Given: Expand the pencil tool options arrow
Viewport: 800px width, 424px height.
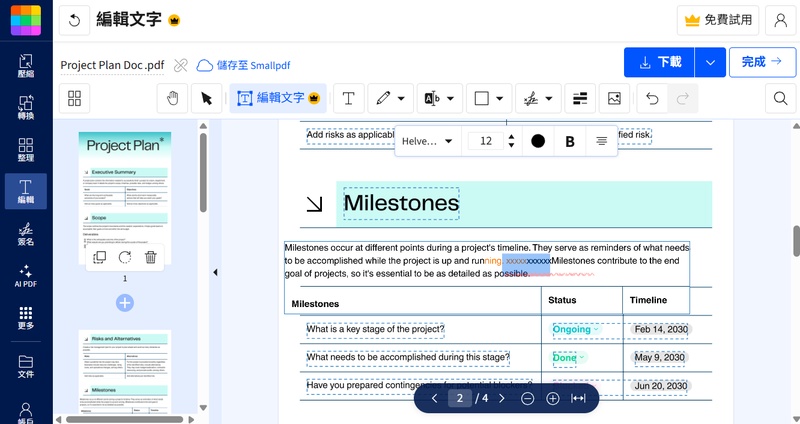Looking at the screenshot, I should coord(401,98).
